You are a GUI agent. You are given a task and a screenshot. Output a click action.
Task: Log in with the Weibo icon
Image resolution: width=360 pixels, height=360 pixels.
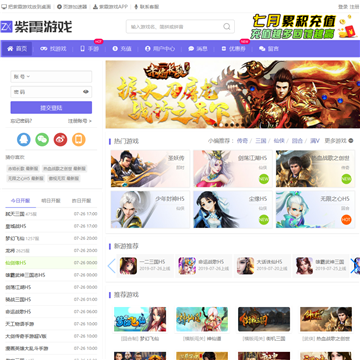click(60, 140)
